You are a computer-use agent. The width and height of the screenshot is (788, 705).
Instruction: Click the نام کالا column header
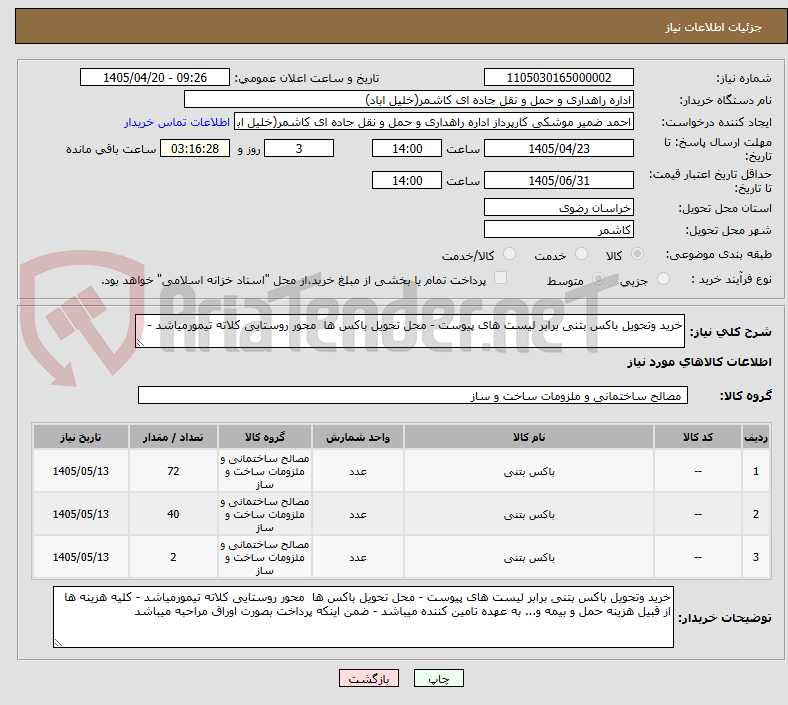(x=529, y=437)
